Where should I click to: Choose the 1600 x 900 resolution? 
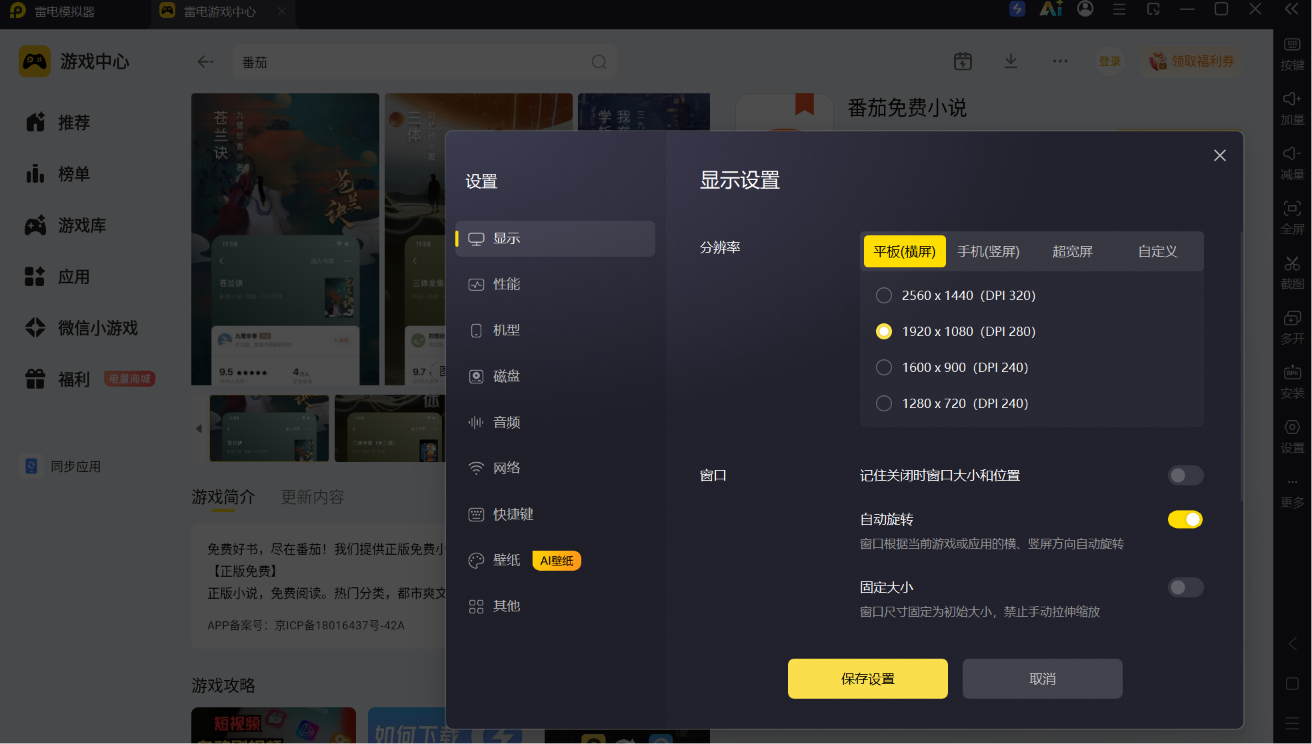[x=952, y=367]
